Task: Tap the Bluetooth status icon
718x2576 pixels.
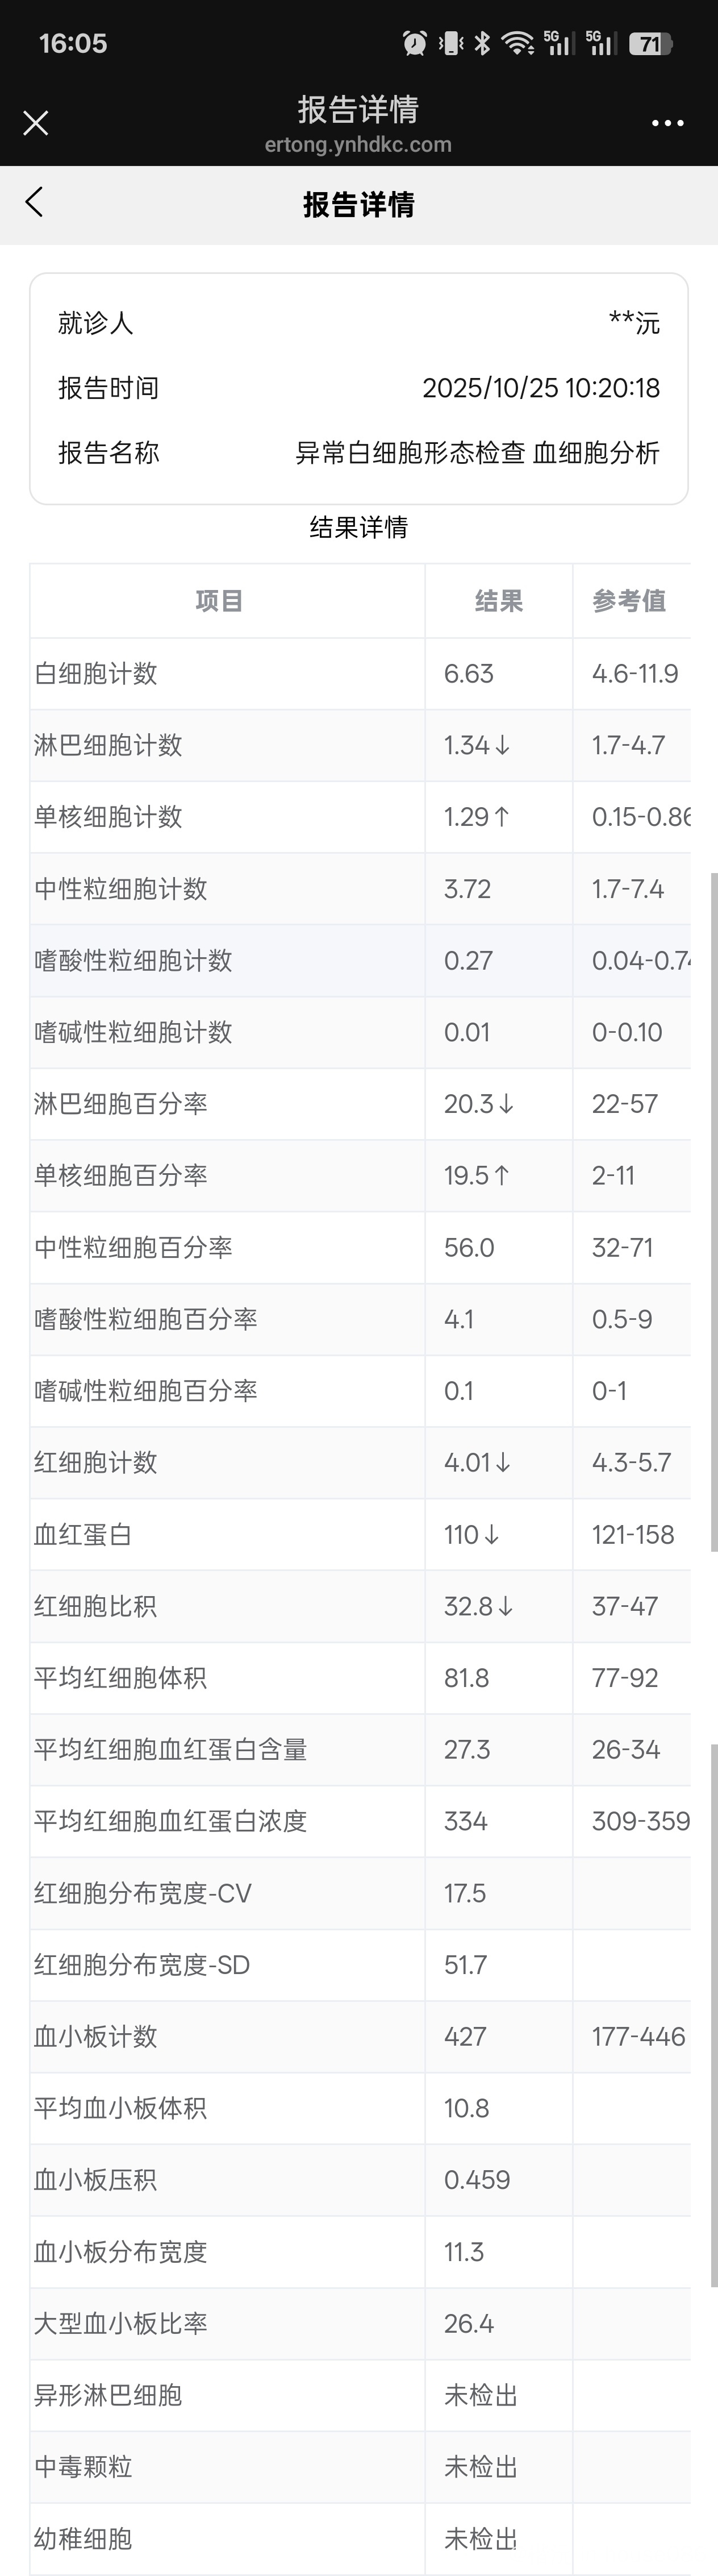Action: point(482,43)
